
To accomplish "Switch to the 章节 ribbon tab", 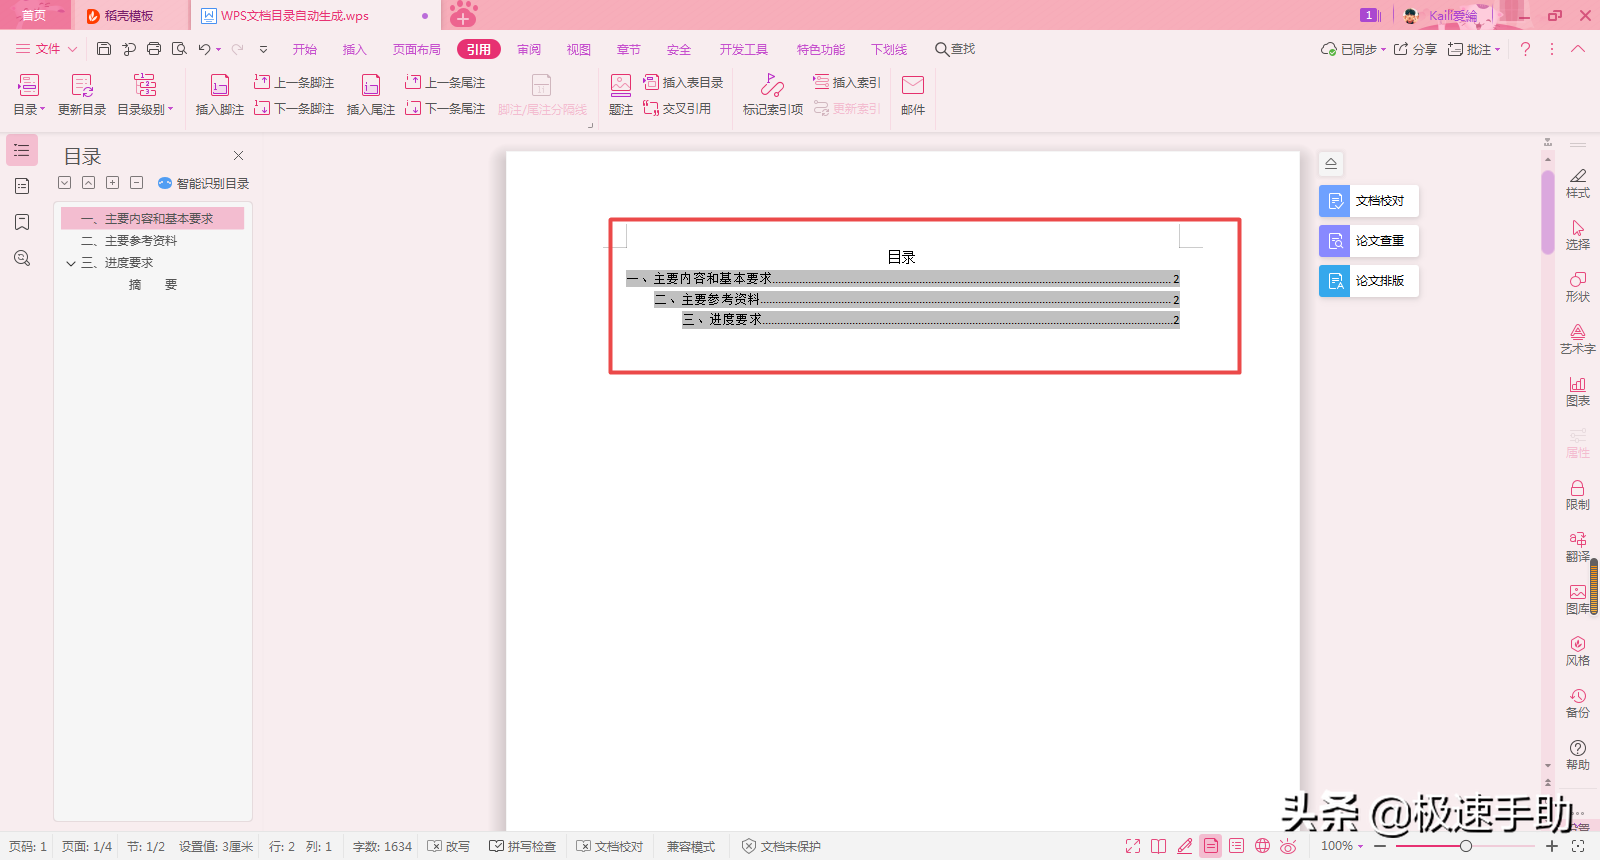I will 629,49.
